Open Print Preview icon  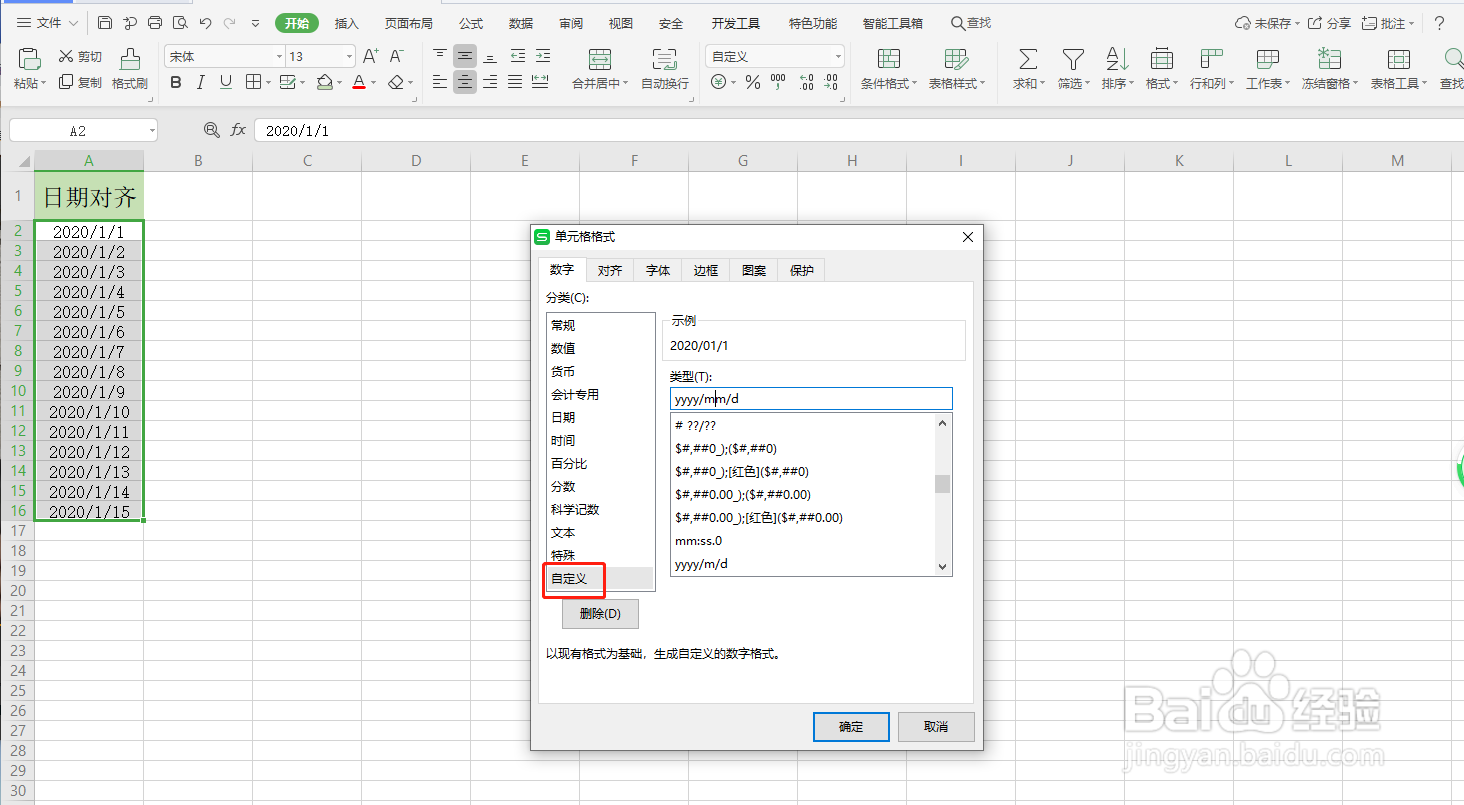click(180, 23)
